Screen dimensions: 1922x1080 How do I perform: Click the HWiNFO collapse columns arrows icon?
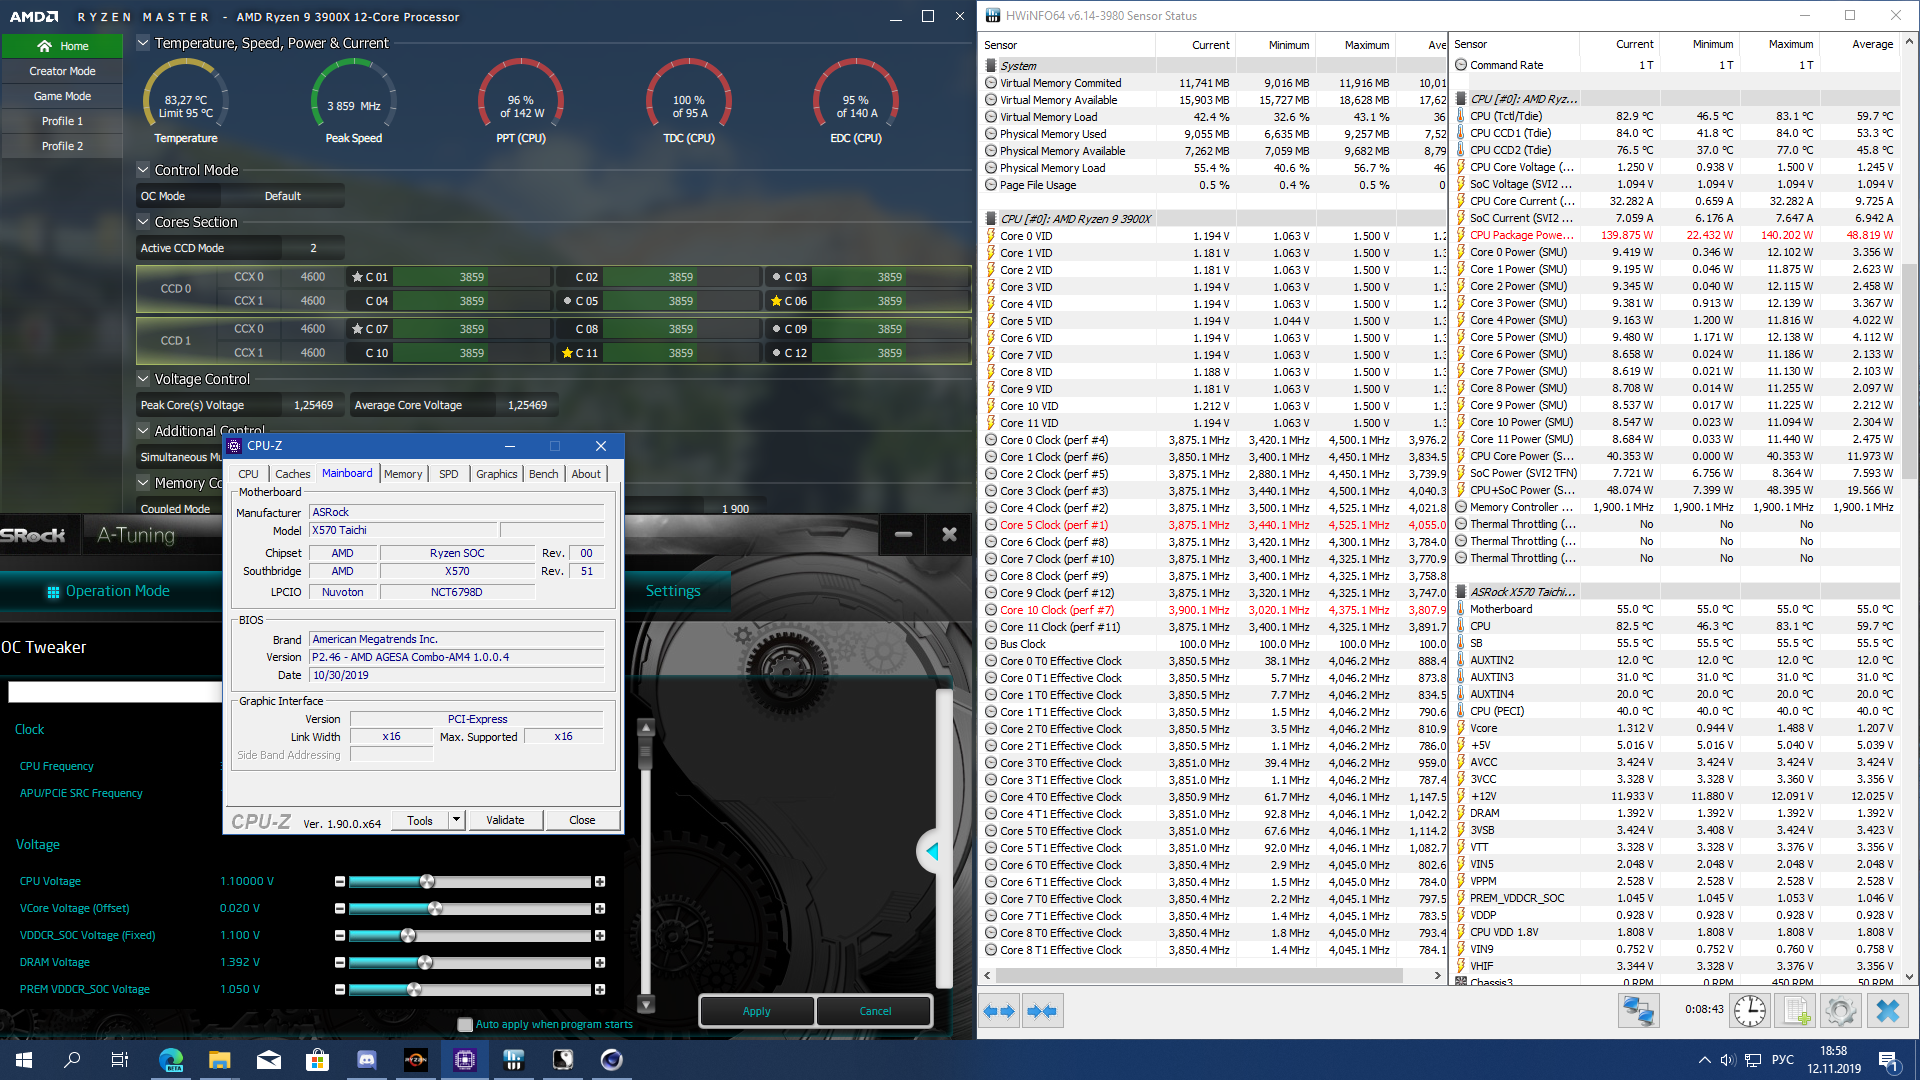coord(1041,1012)
